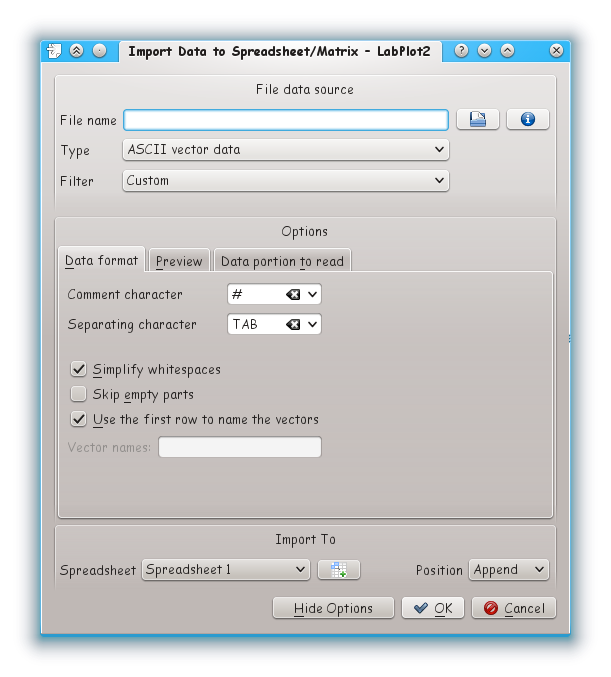Screen dimensions: 611x677
Task: Click the Cancel button
Action: (514, 608)
